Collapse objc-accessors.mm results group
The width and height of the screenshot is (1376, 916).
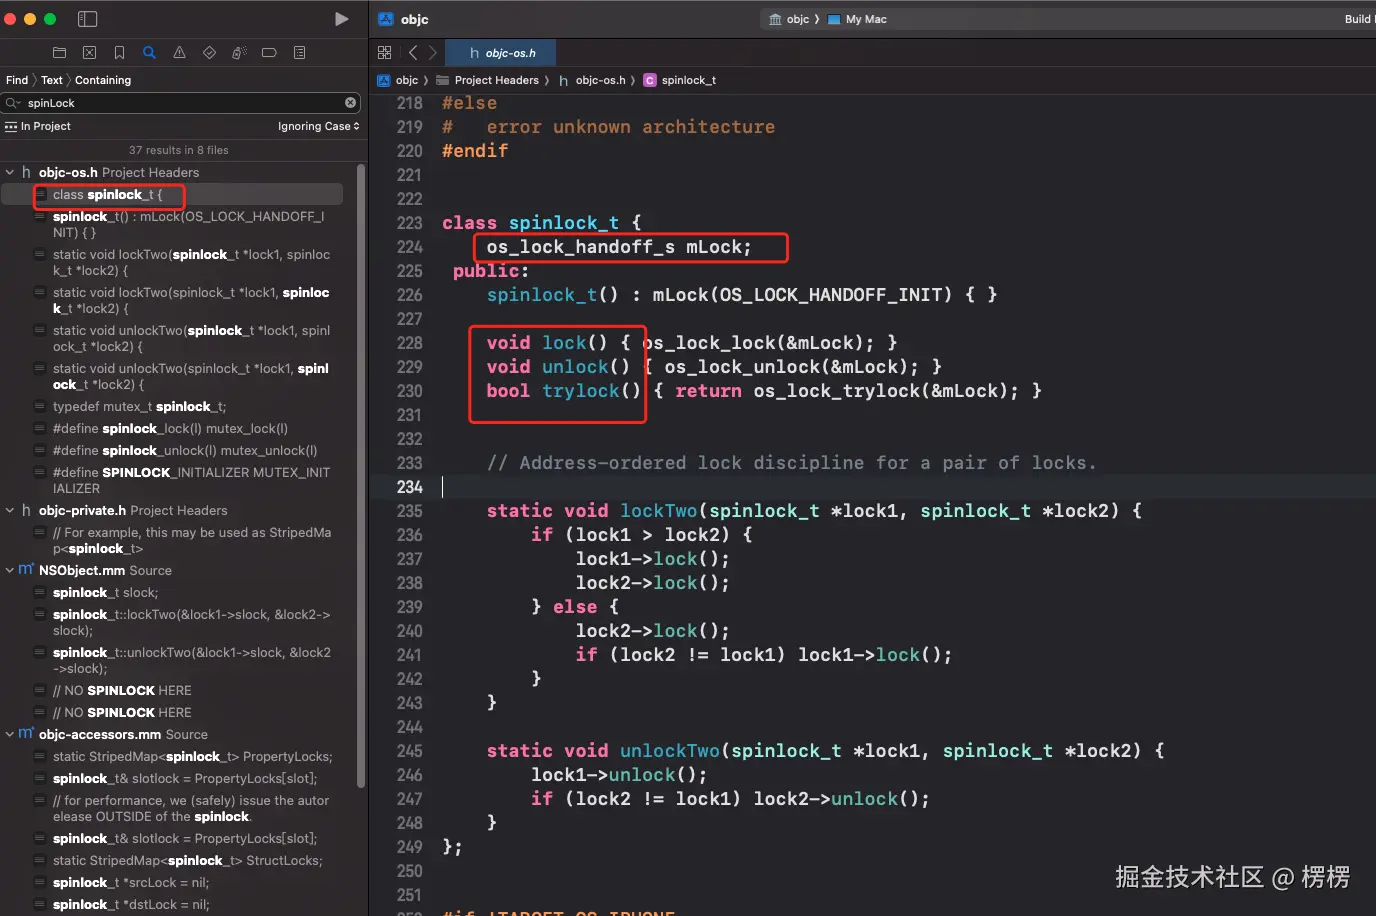10,734
